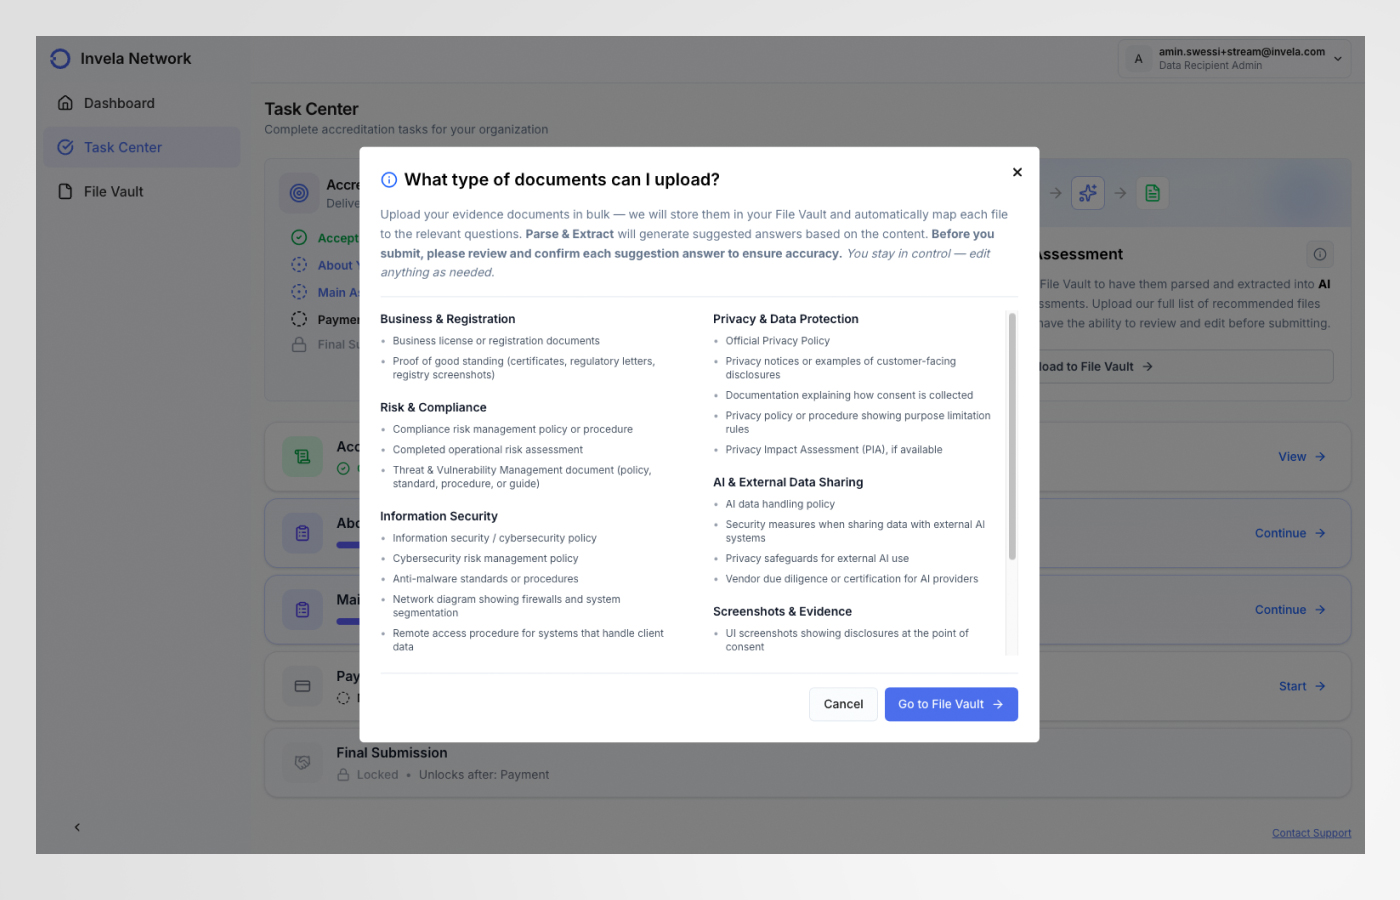Select File Vault in the navigation menu
1400x900 pixels.
pos(110,191)
